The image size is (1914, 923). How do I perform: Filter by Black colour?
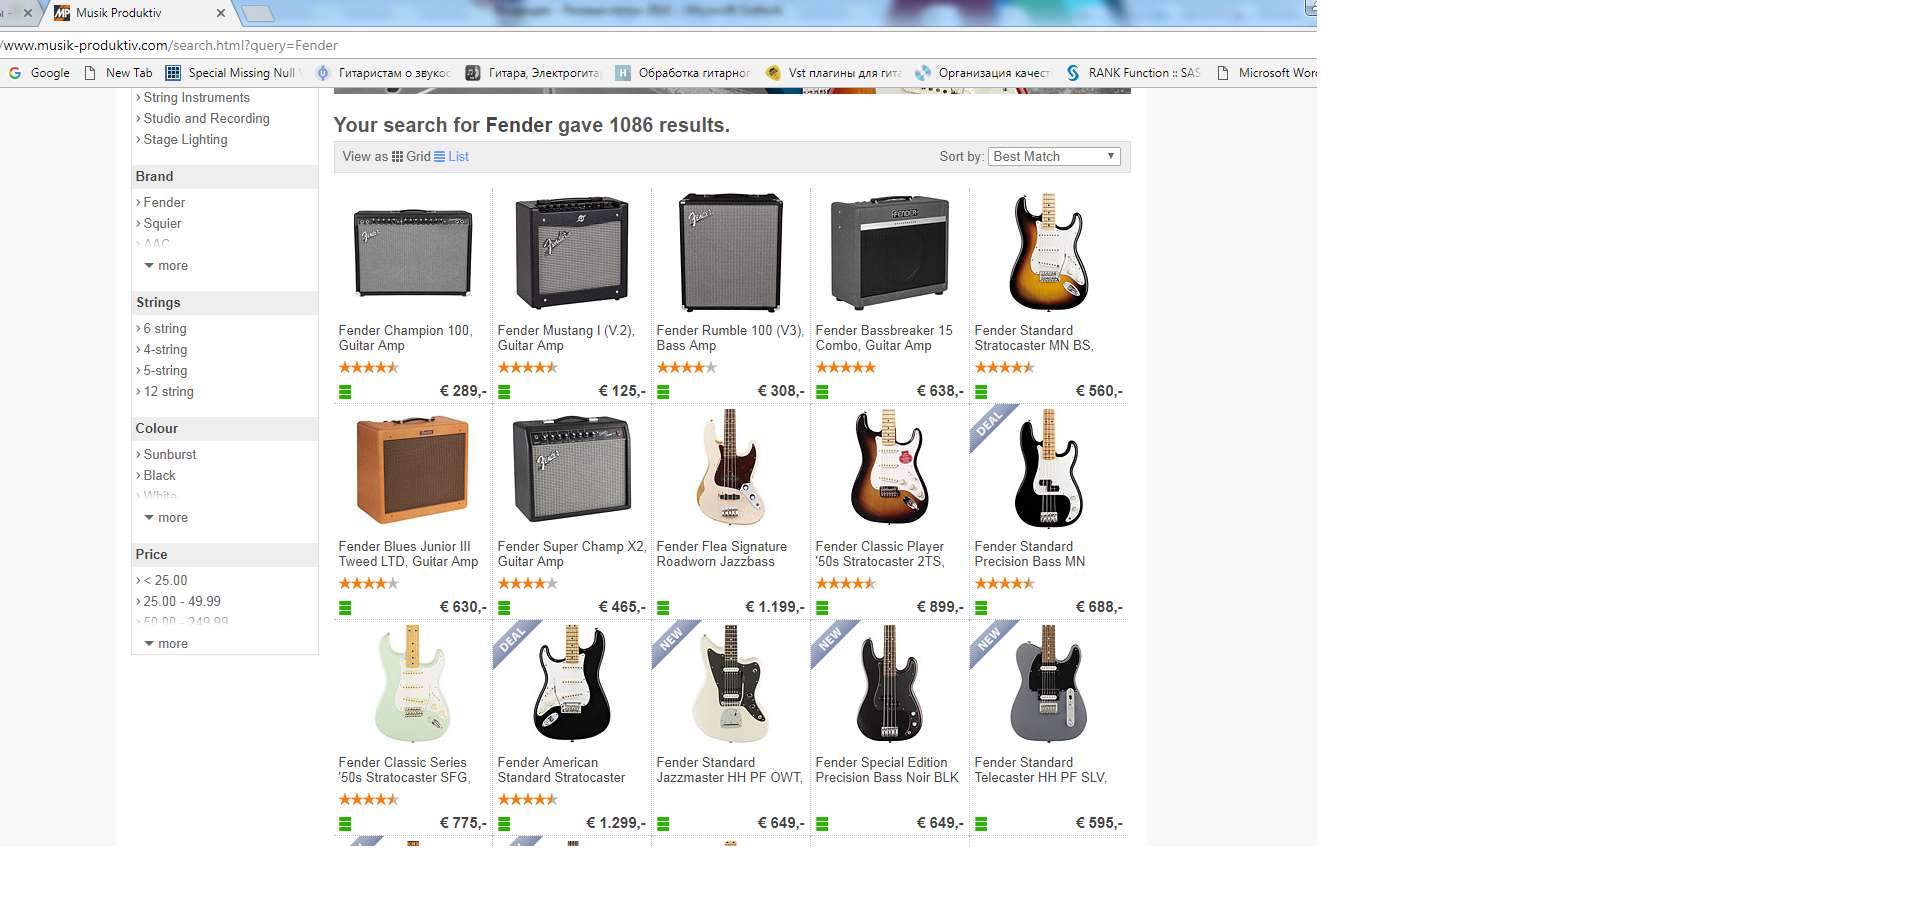coord(159,476)
